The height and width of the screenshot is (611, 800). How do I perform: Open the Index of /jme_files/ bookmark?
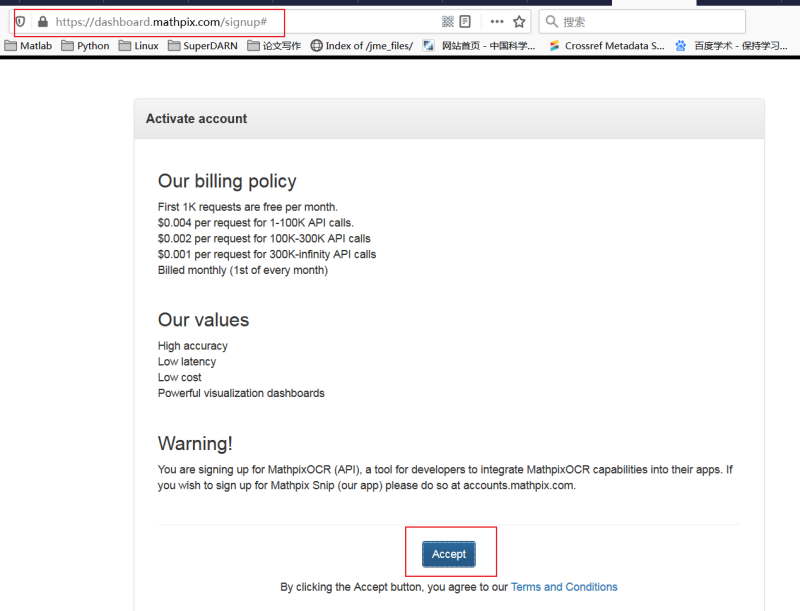pos(362,46)
